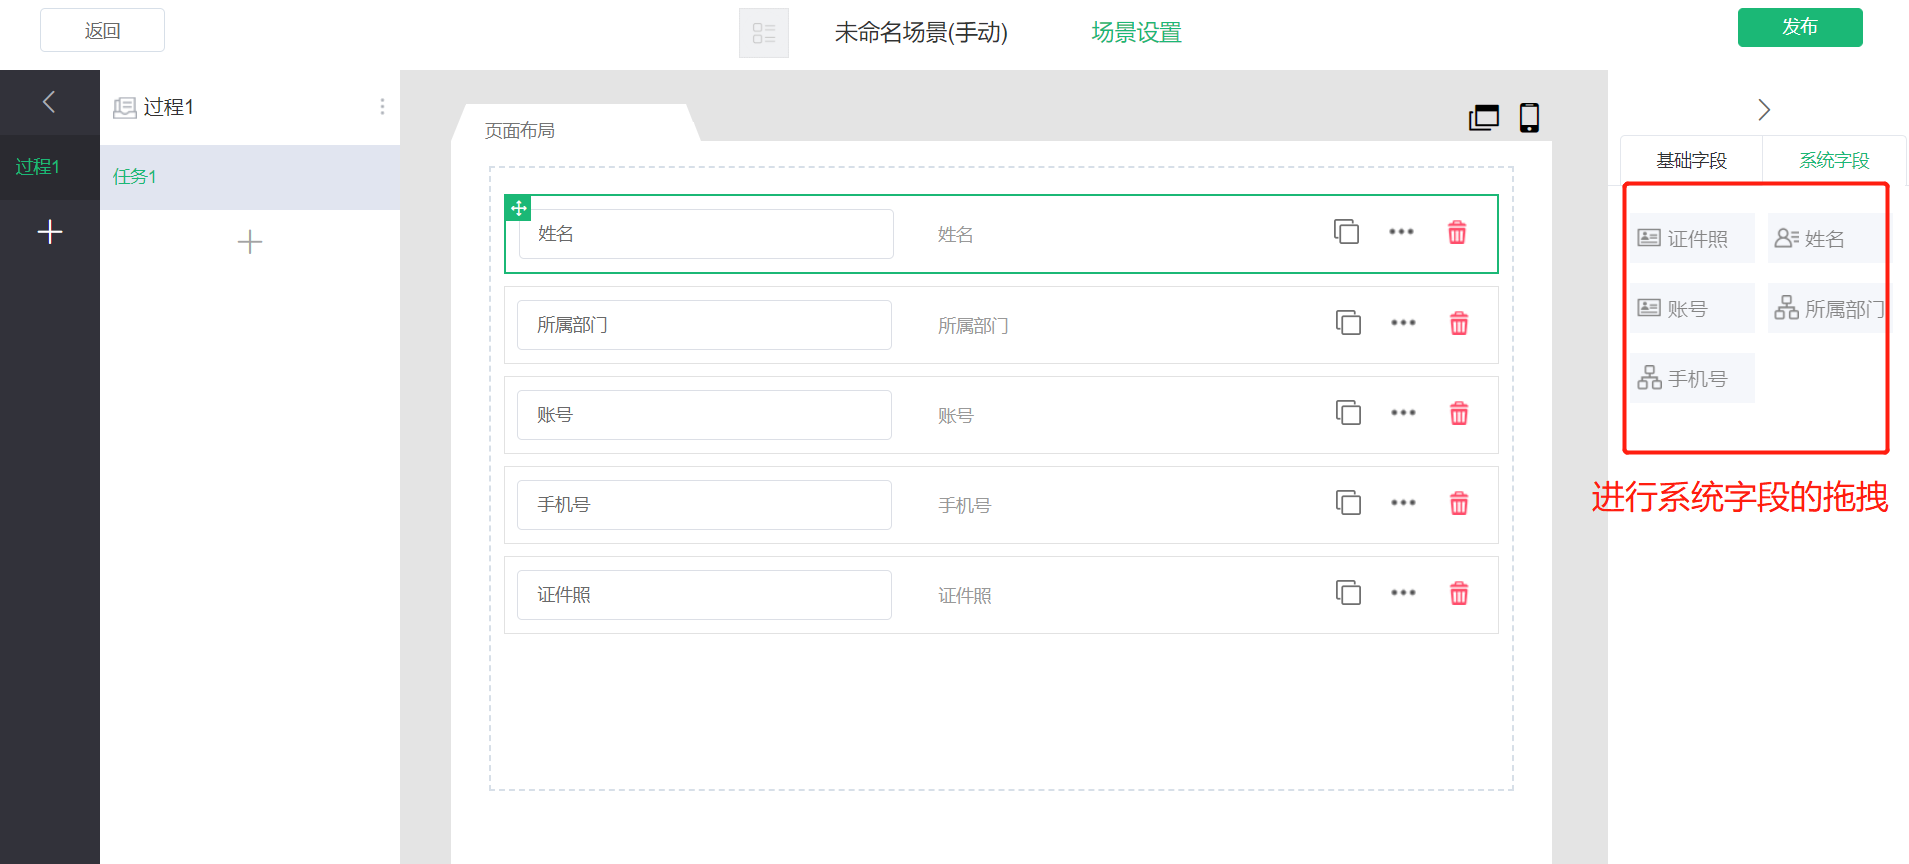Delete the 姓名 field row
1909x864 pixels.
pyautogui.click(x=1457, y=232)
